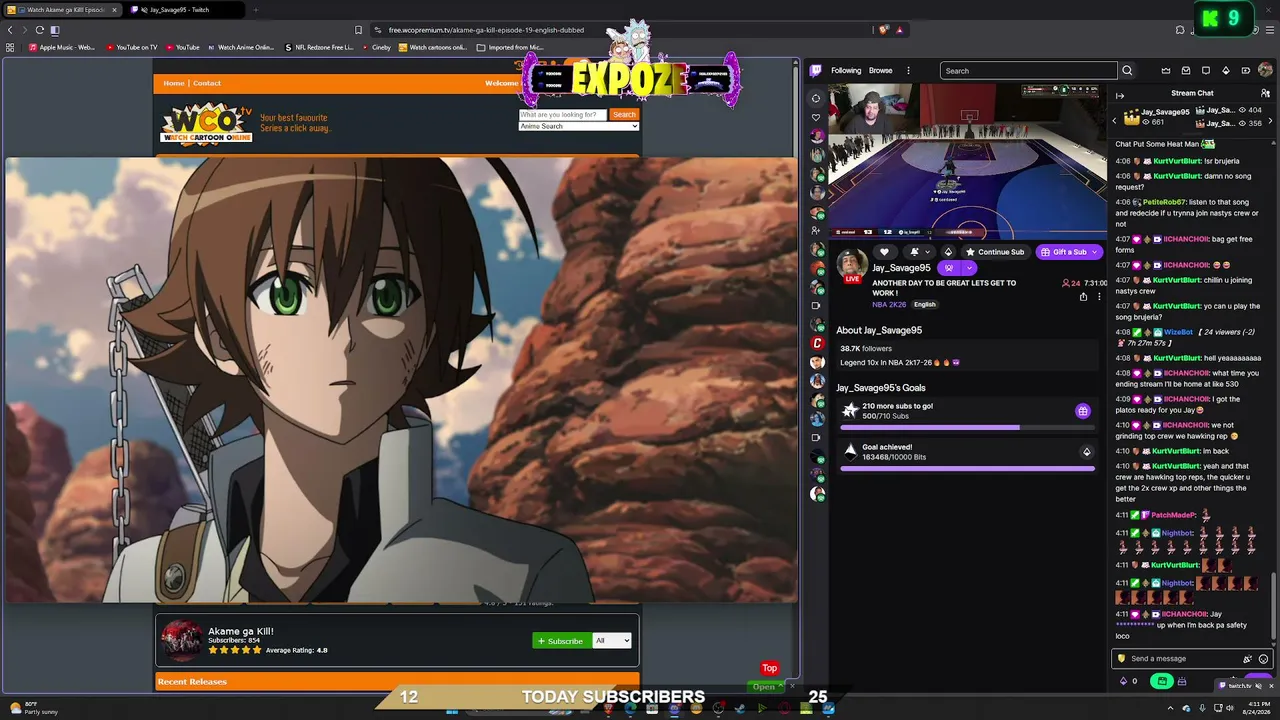Open the chat community users list icon
Screen dimensions: 1280x720
point(1265,93)
